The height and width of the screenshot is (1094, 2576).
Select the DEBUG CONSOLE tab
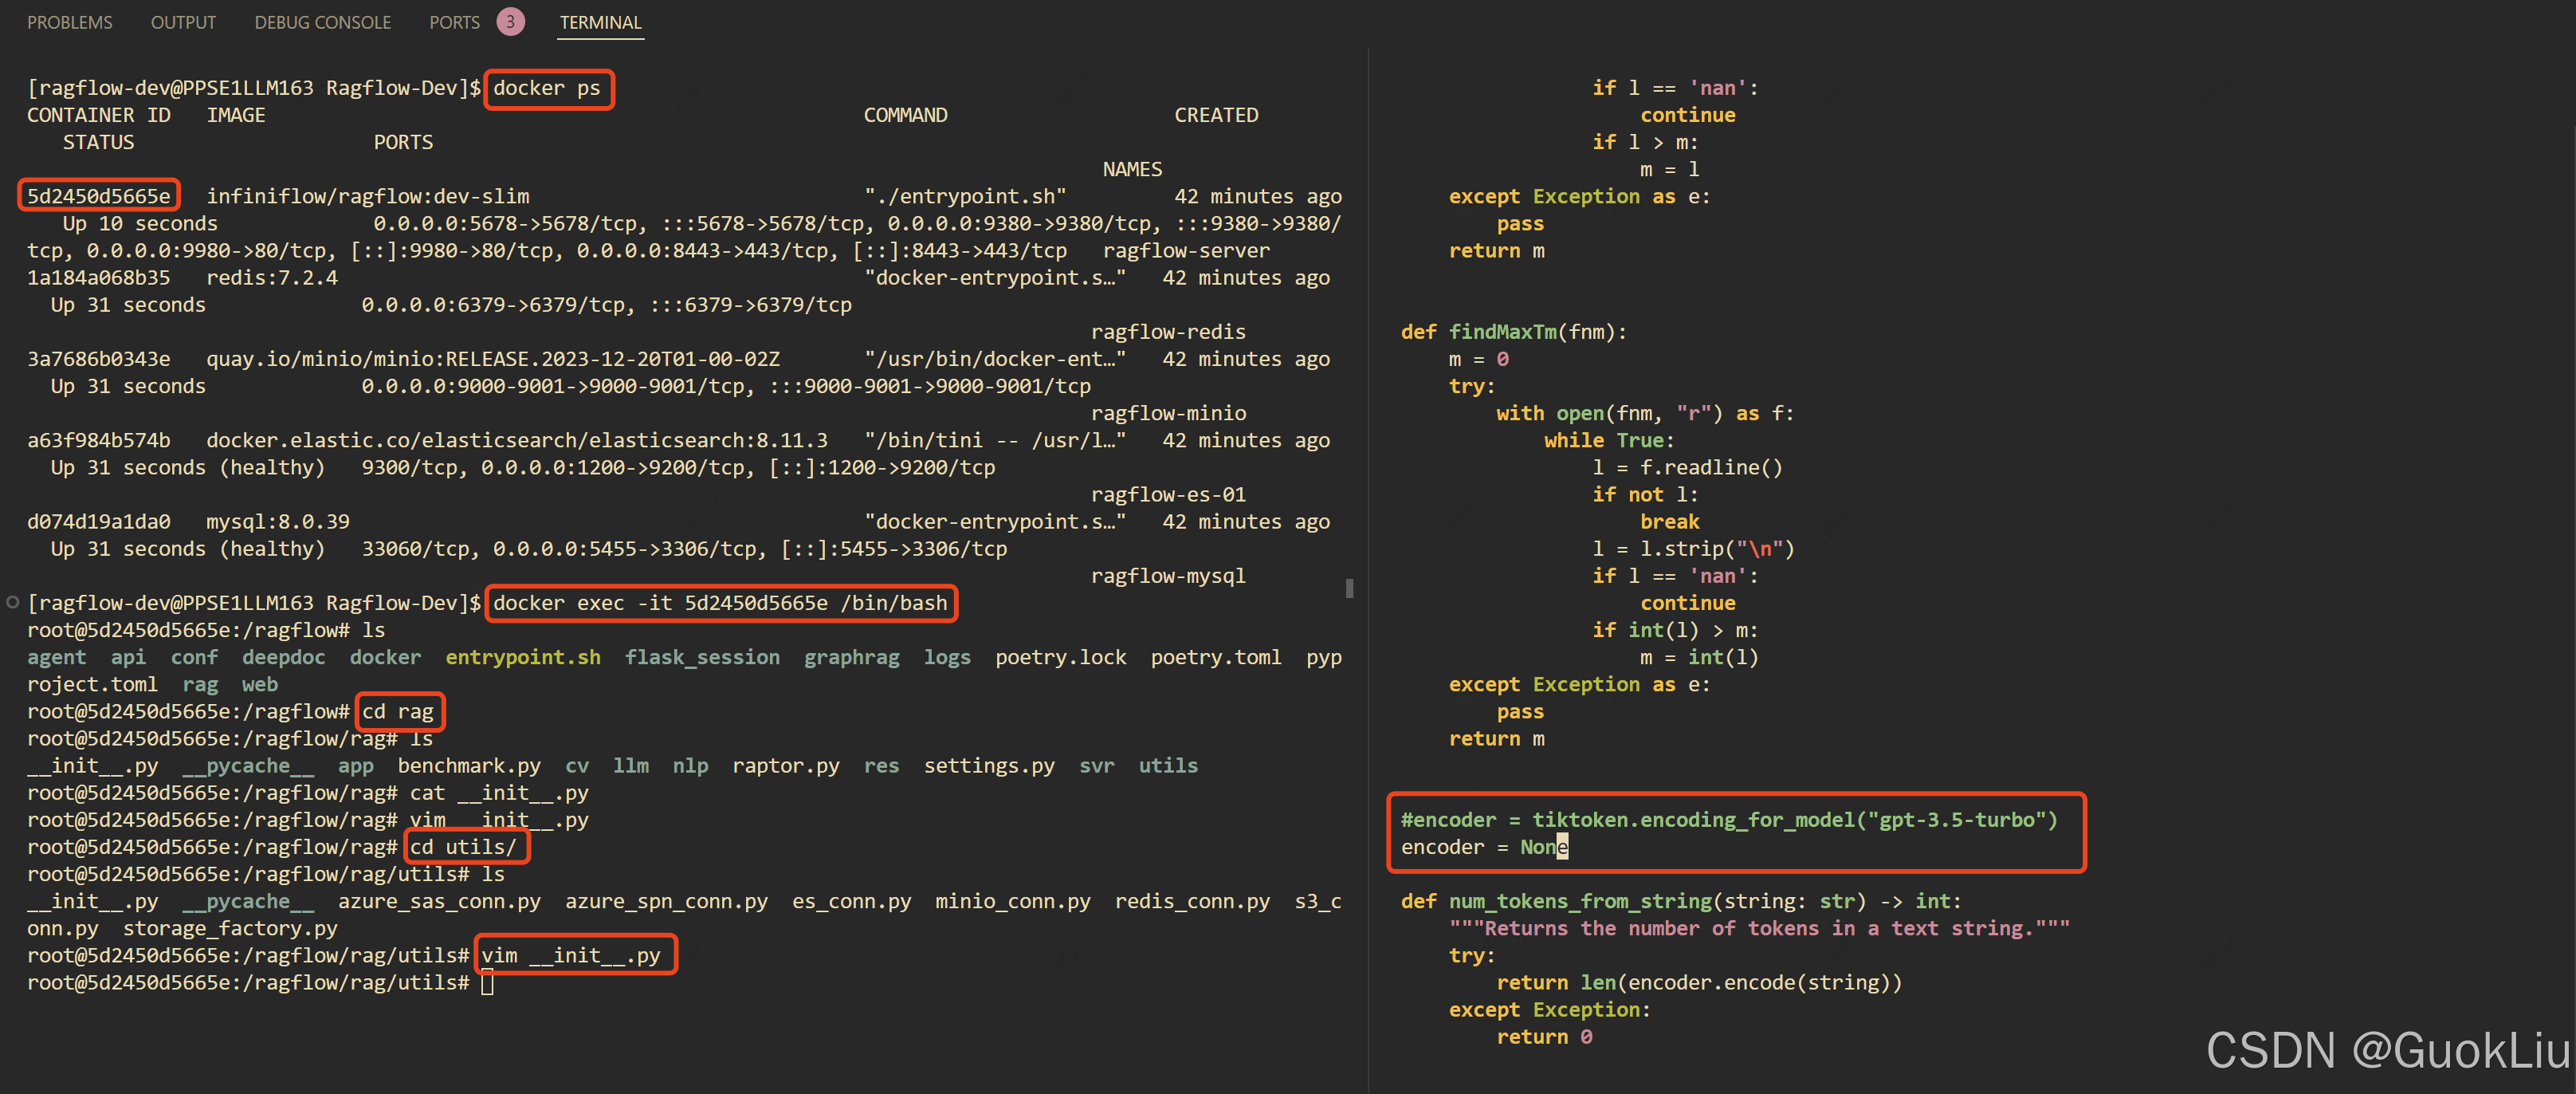(322, 22)
